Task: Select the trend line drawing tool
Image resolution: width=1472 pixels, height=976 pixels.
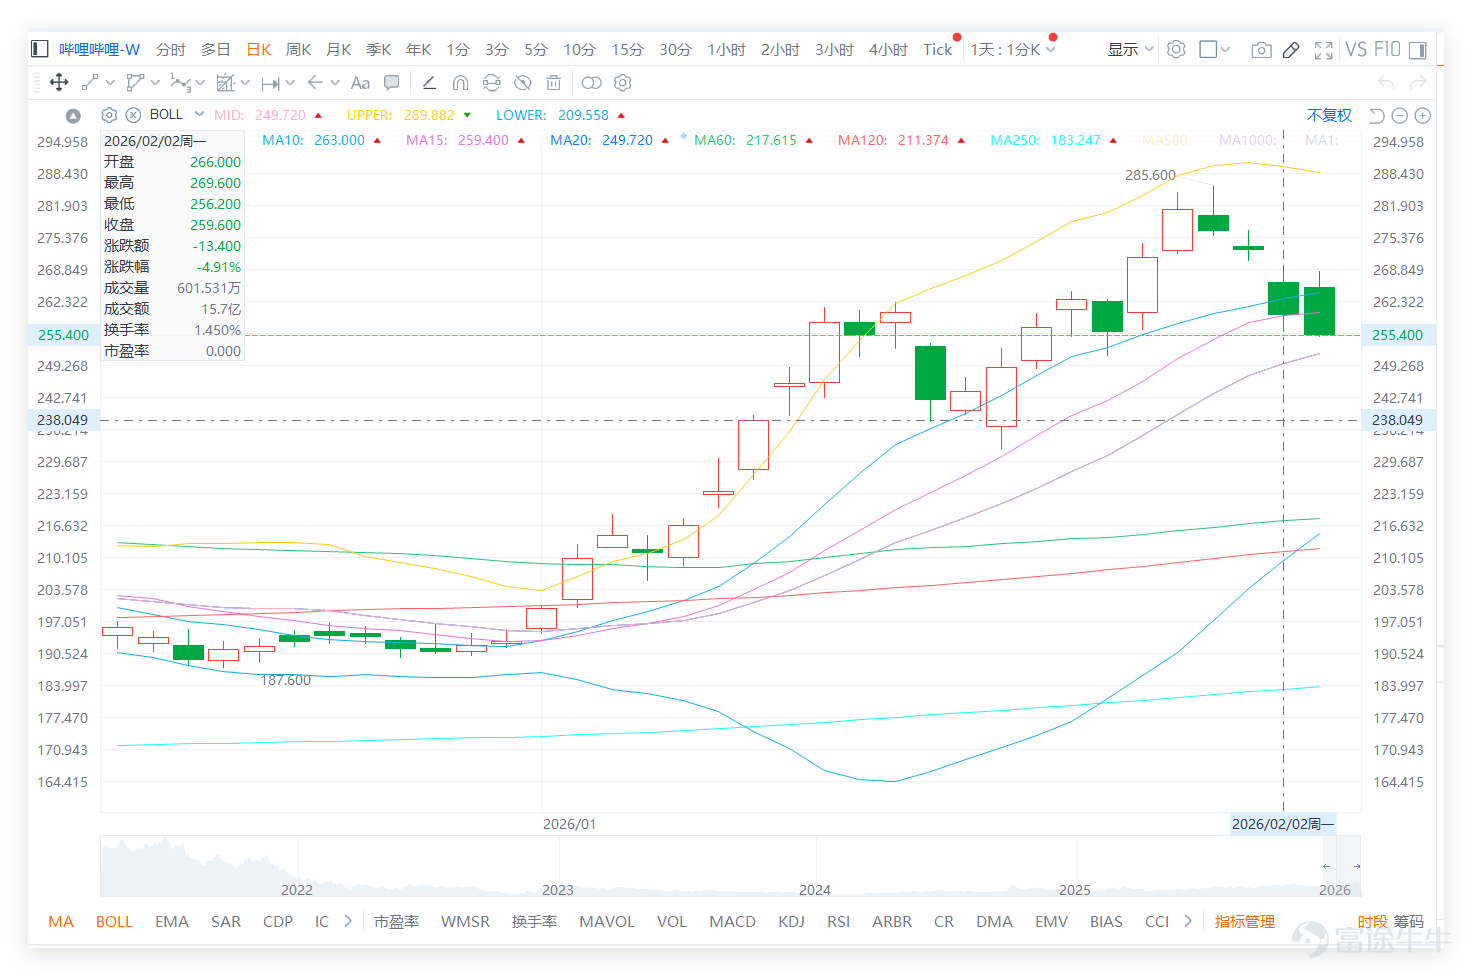Action: 90,83
